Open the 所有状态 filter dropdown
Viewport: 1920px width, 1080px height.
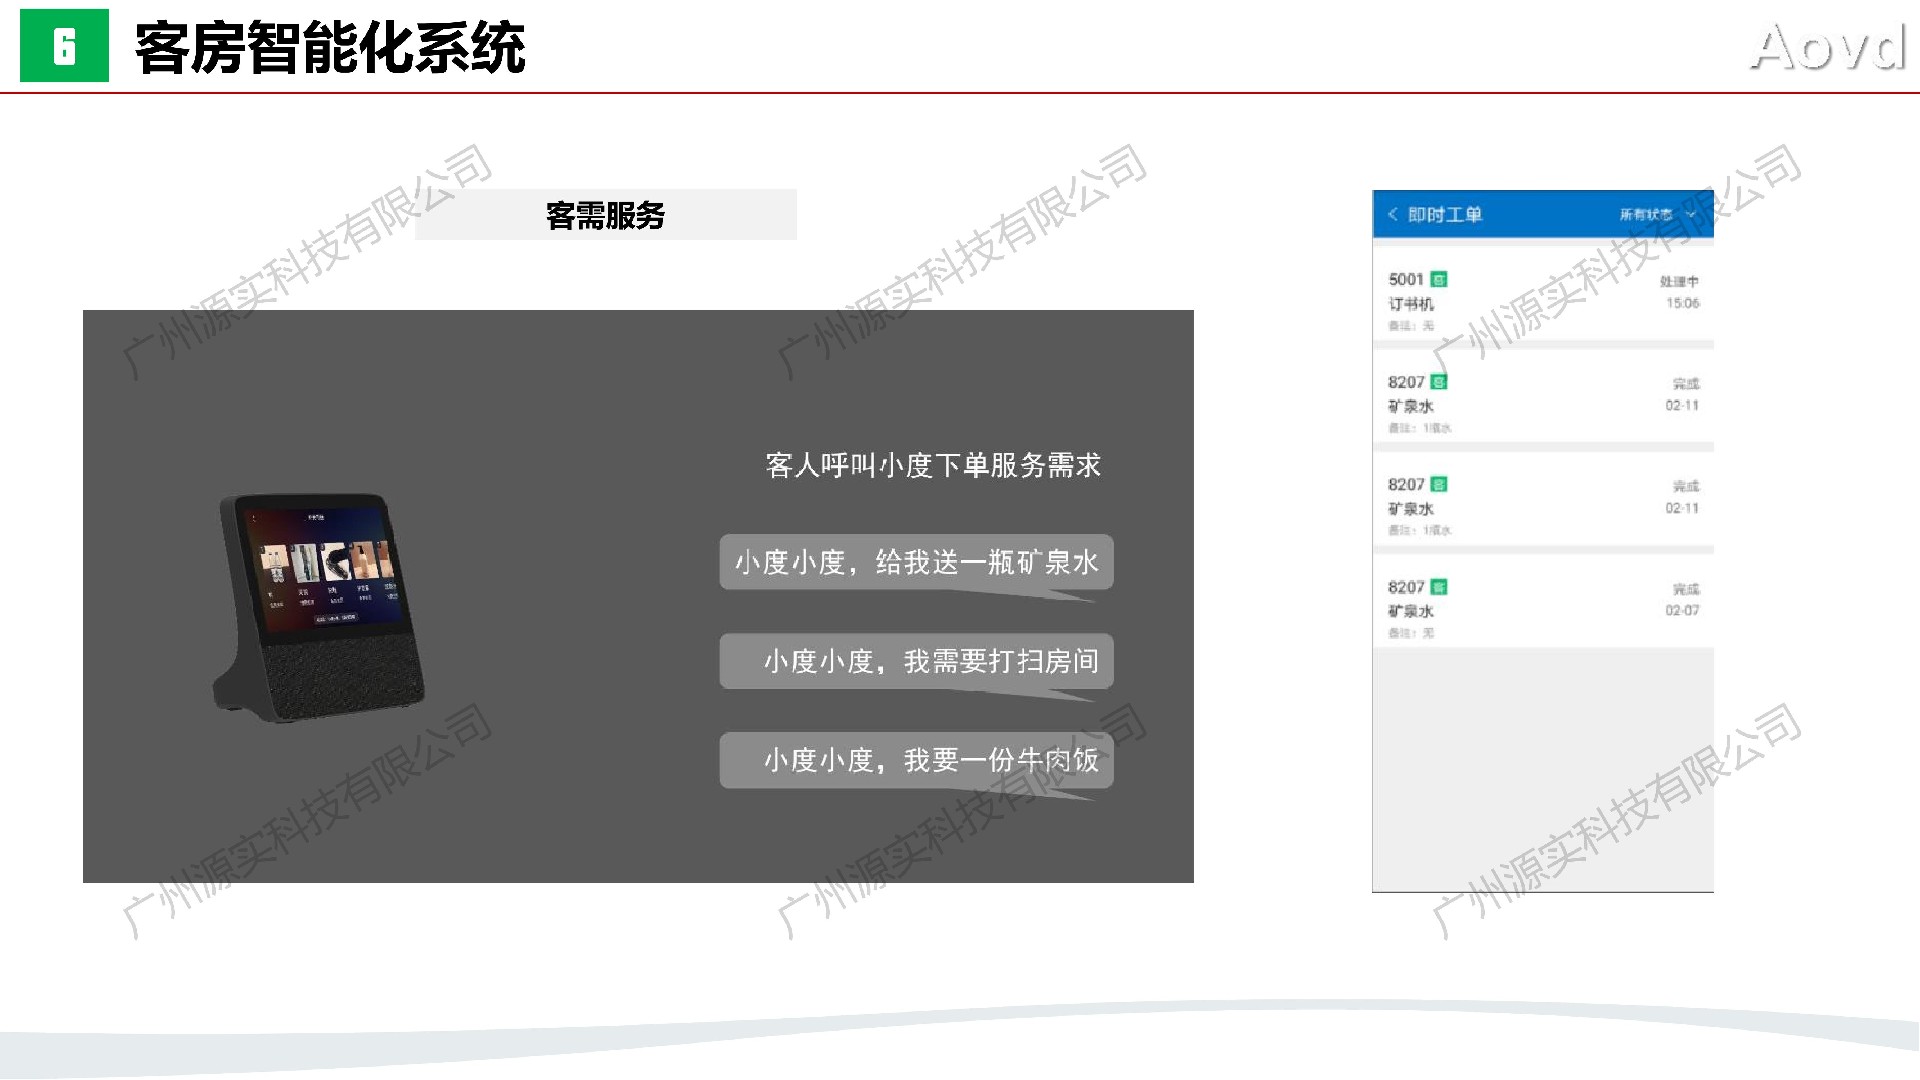[x=1646, y=214]
